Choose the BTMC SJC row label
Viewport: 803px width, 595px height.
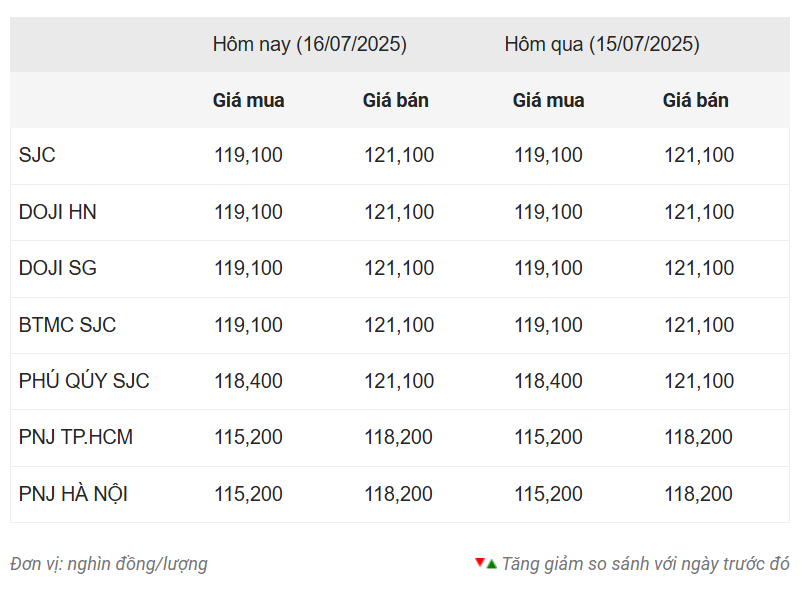click(67, 325)
